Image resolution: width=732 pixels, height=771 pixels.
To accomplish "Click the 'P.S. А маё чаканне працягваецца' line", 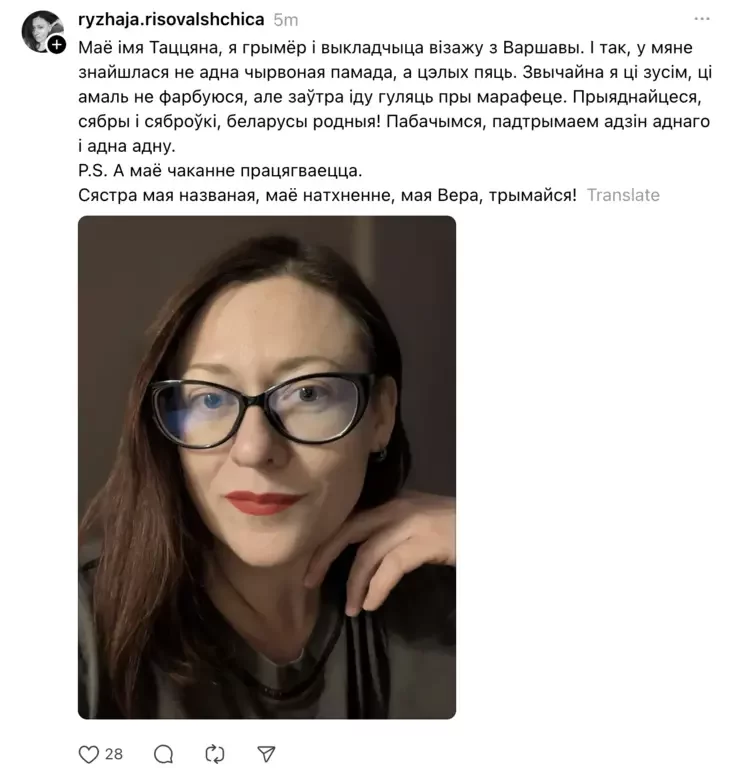I will (x=220, y=171).
